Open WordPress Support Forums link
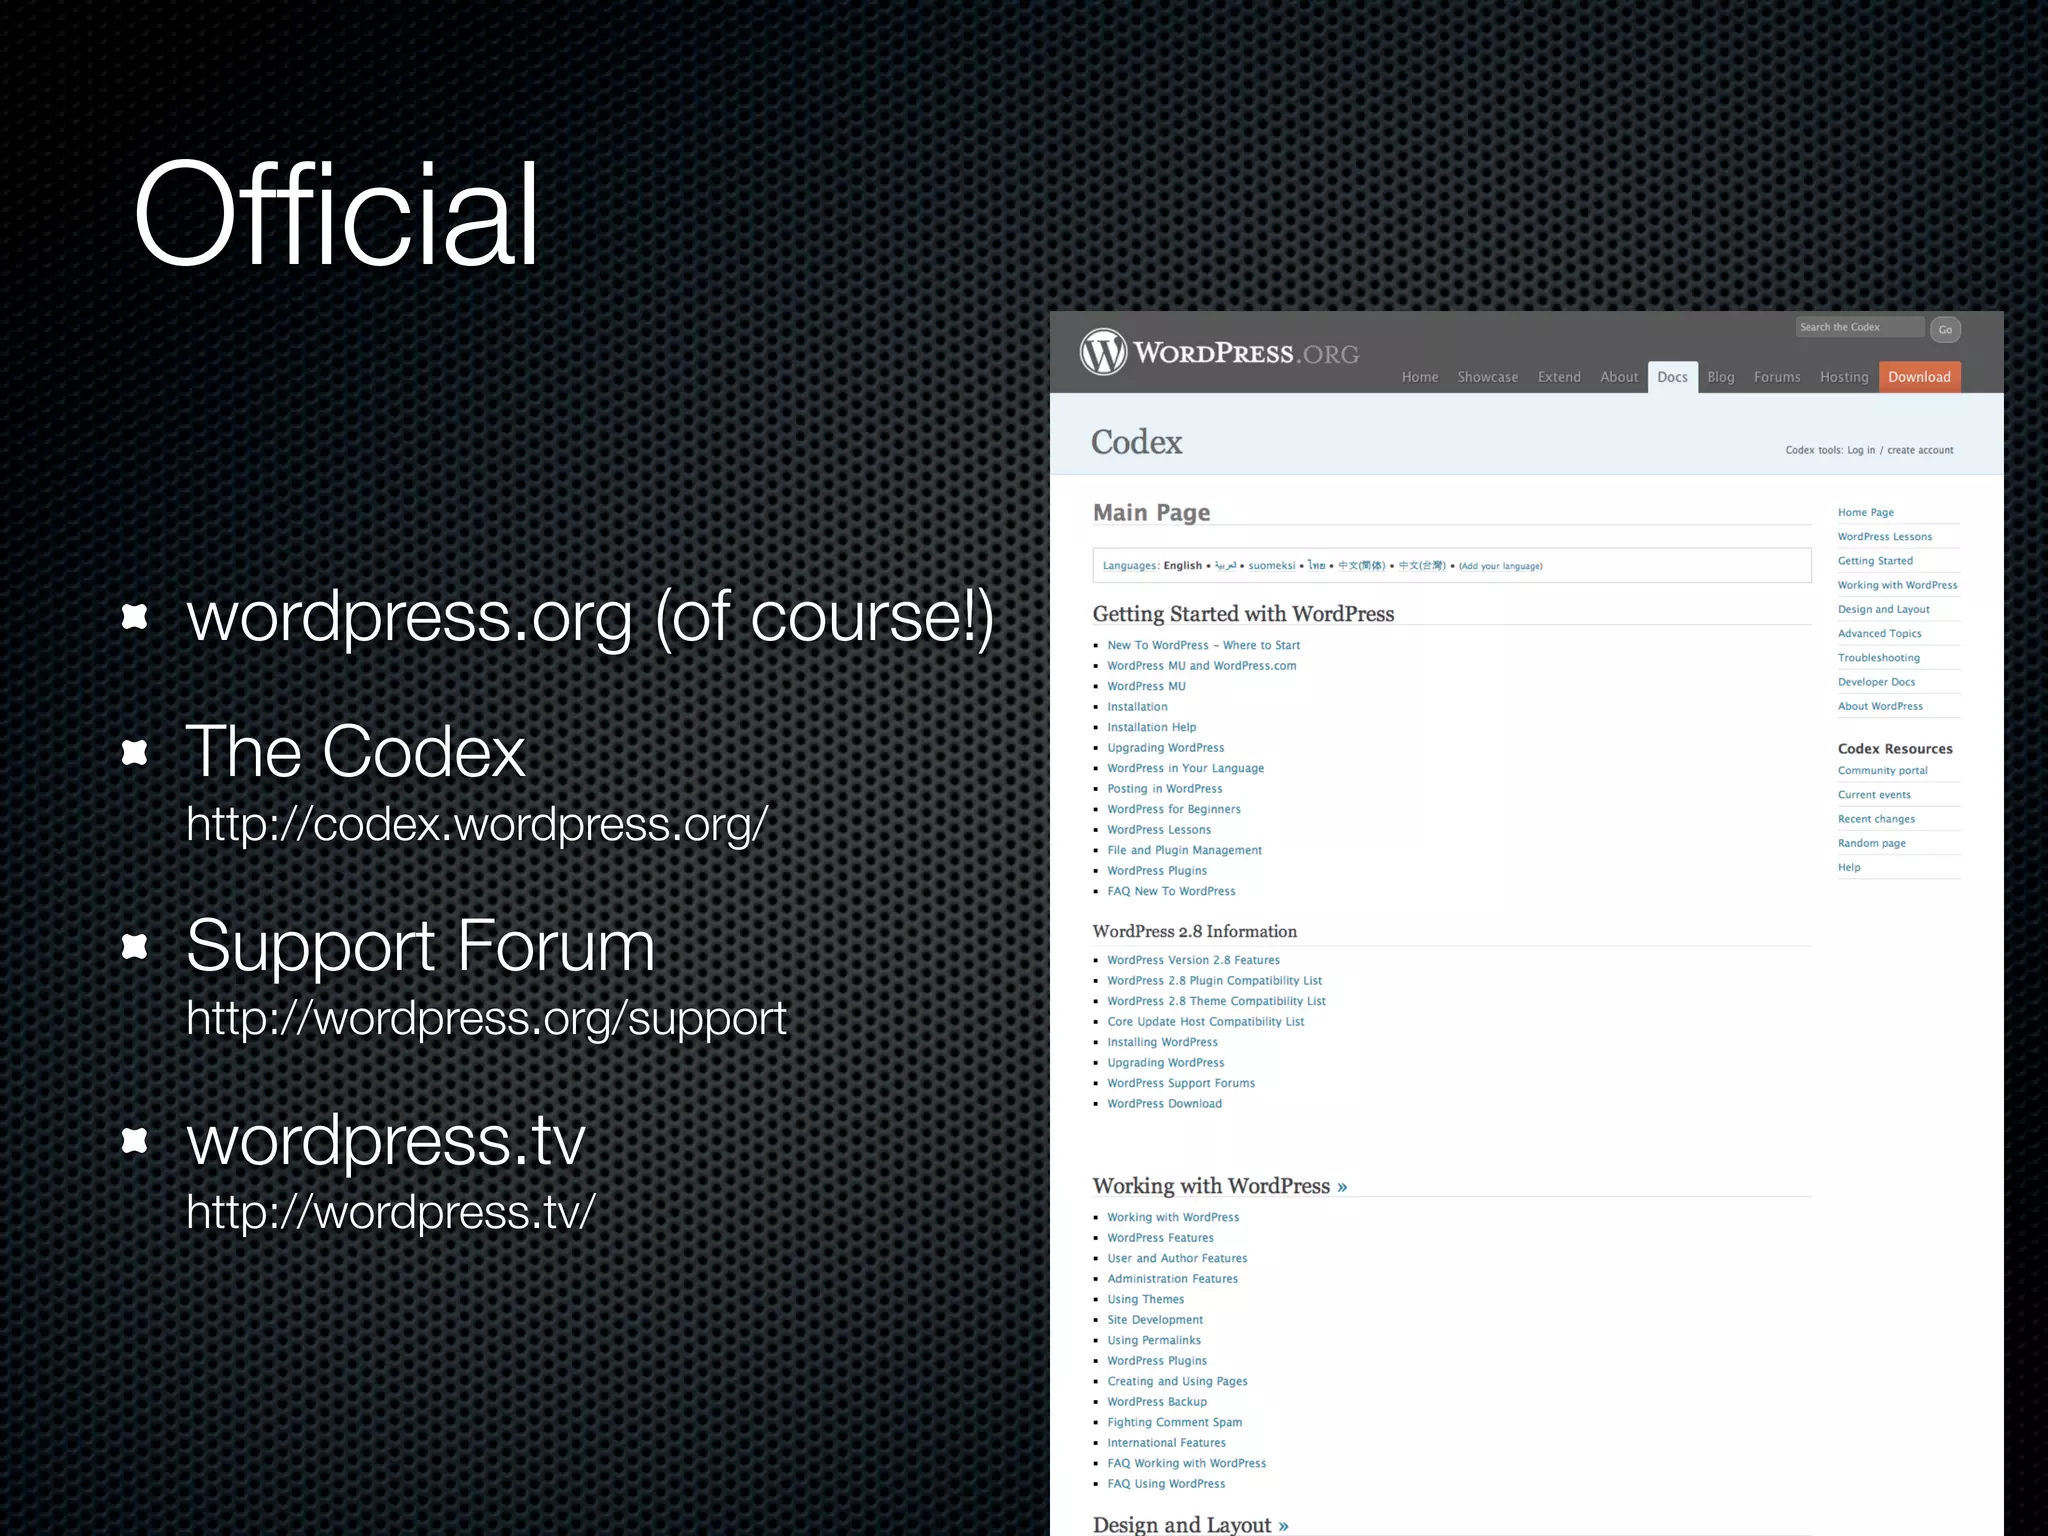This screenshot has width=2048, height=1536. pos(1180,1083)
